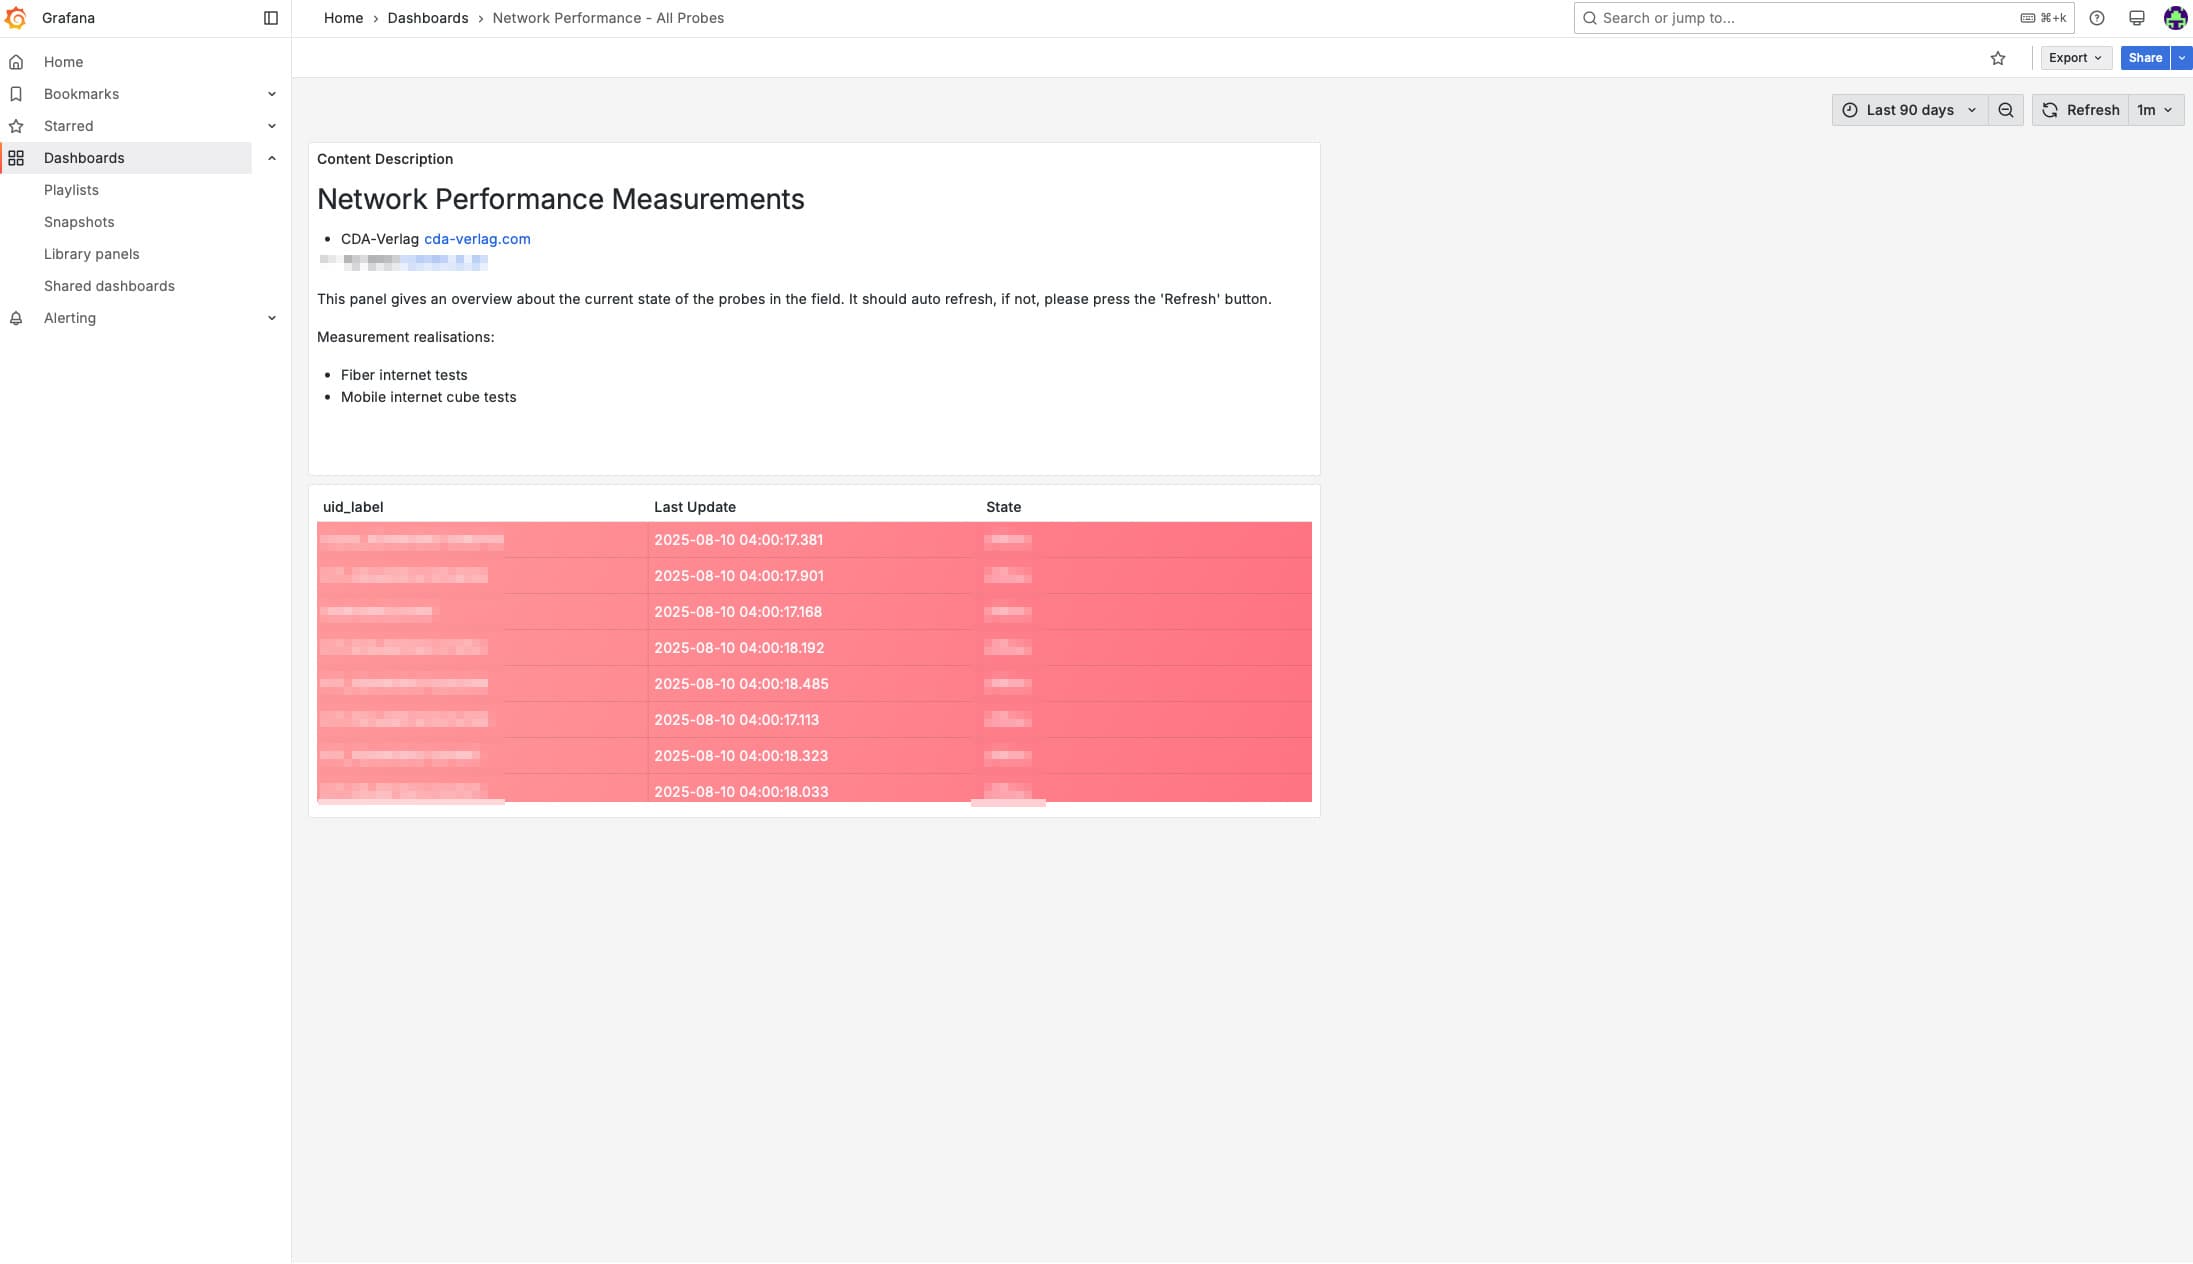The image size is (2193, 1264).
Task: Open the user profile avatar
Action: (x=2175, y=18)
